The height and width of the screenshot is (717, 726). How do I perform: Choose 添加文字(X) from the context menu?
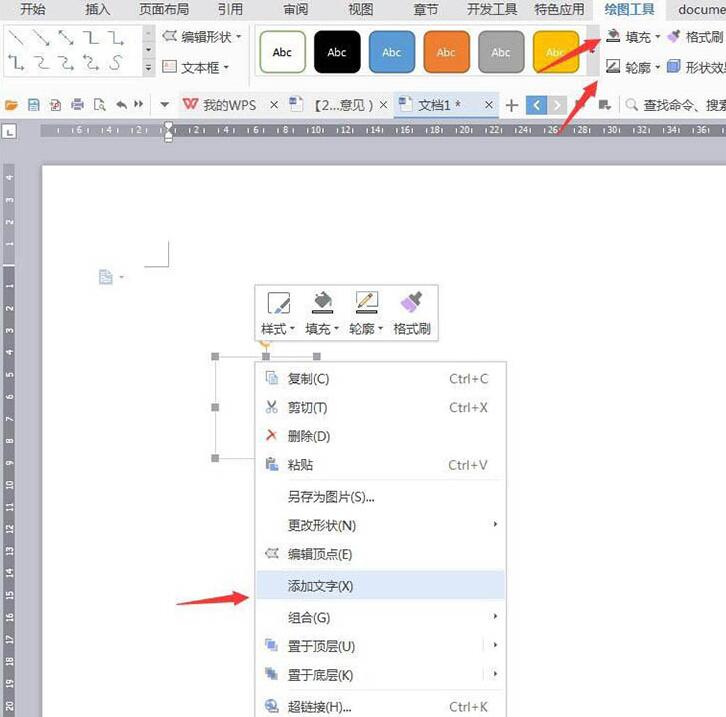pyautogui.click(x=320, y=586)
